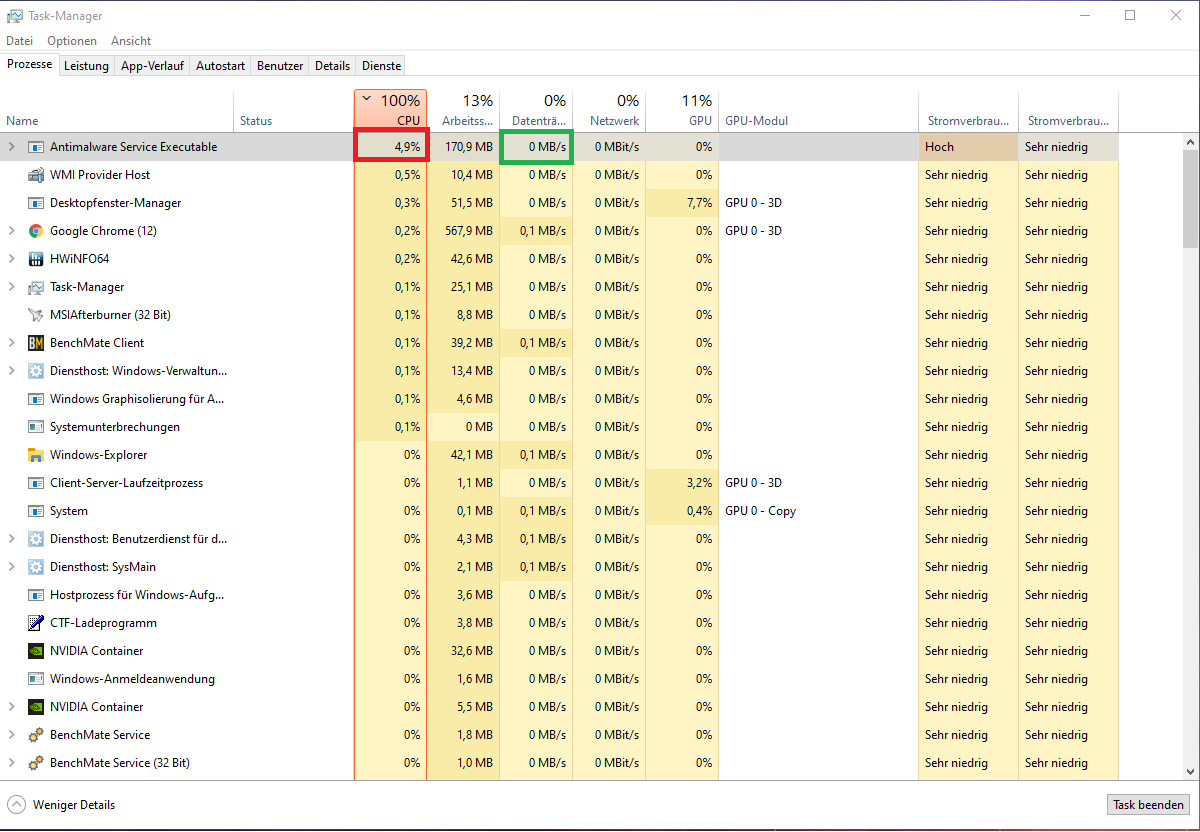
Task: Click the Diensthost Benutzerdienst gear icon
Action: (36, 539)
